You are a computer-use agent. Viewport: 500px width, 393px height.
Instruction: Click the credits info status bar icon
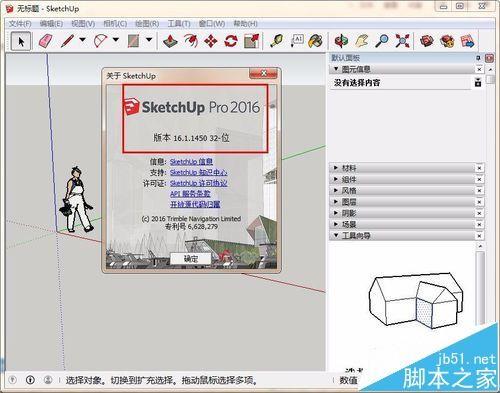click(30, 380)
